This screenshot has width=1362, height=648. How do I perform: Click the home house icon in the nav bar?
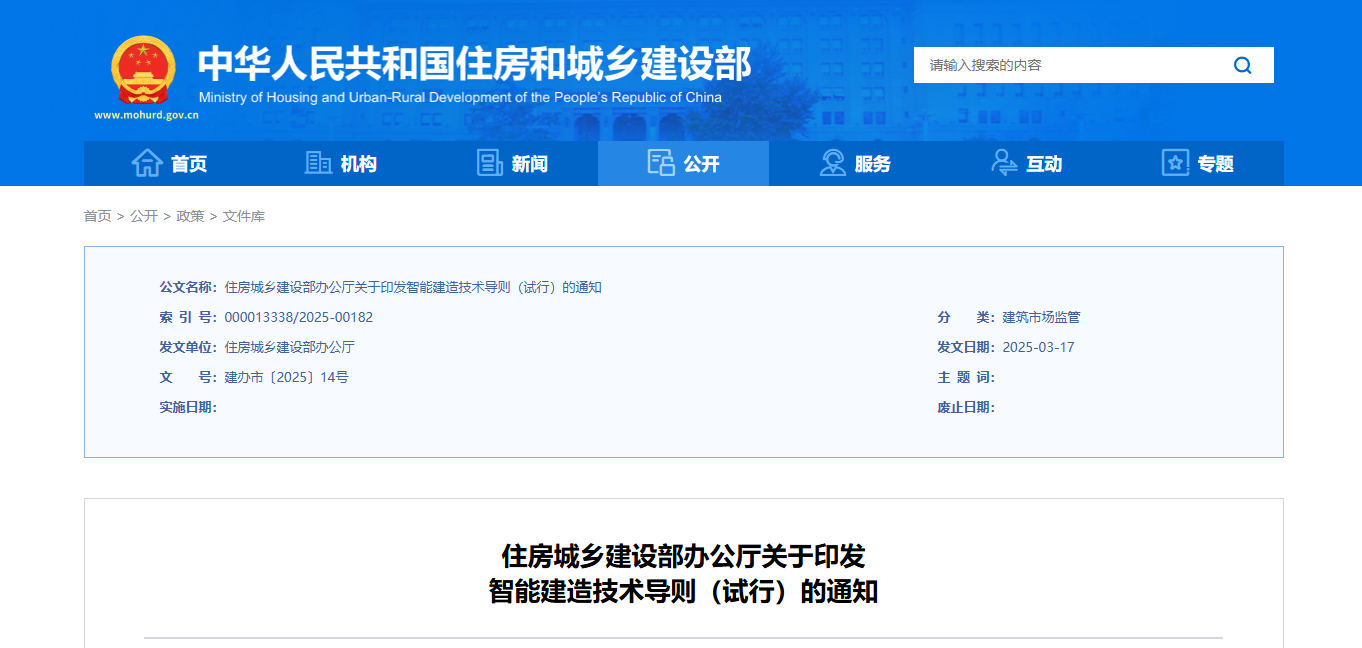pos(147,163)
